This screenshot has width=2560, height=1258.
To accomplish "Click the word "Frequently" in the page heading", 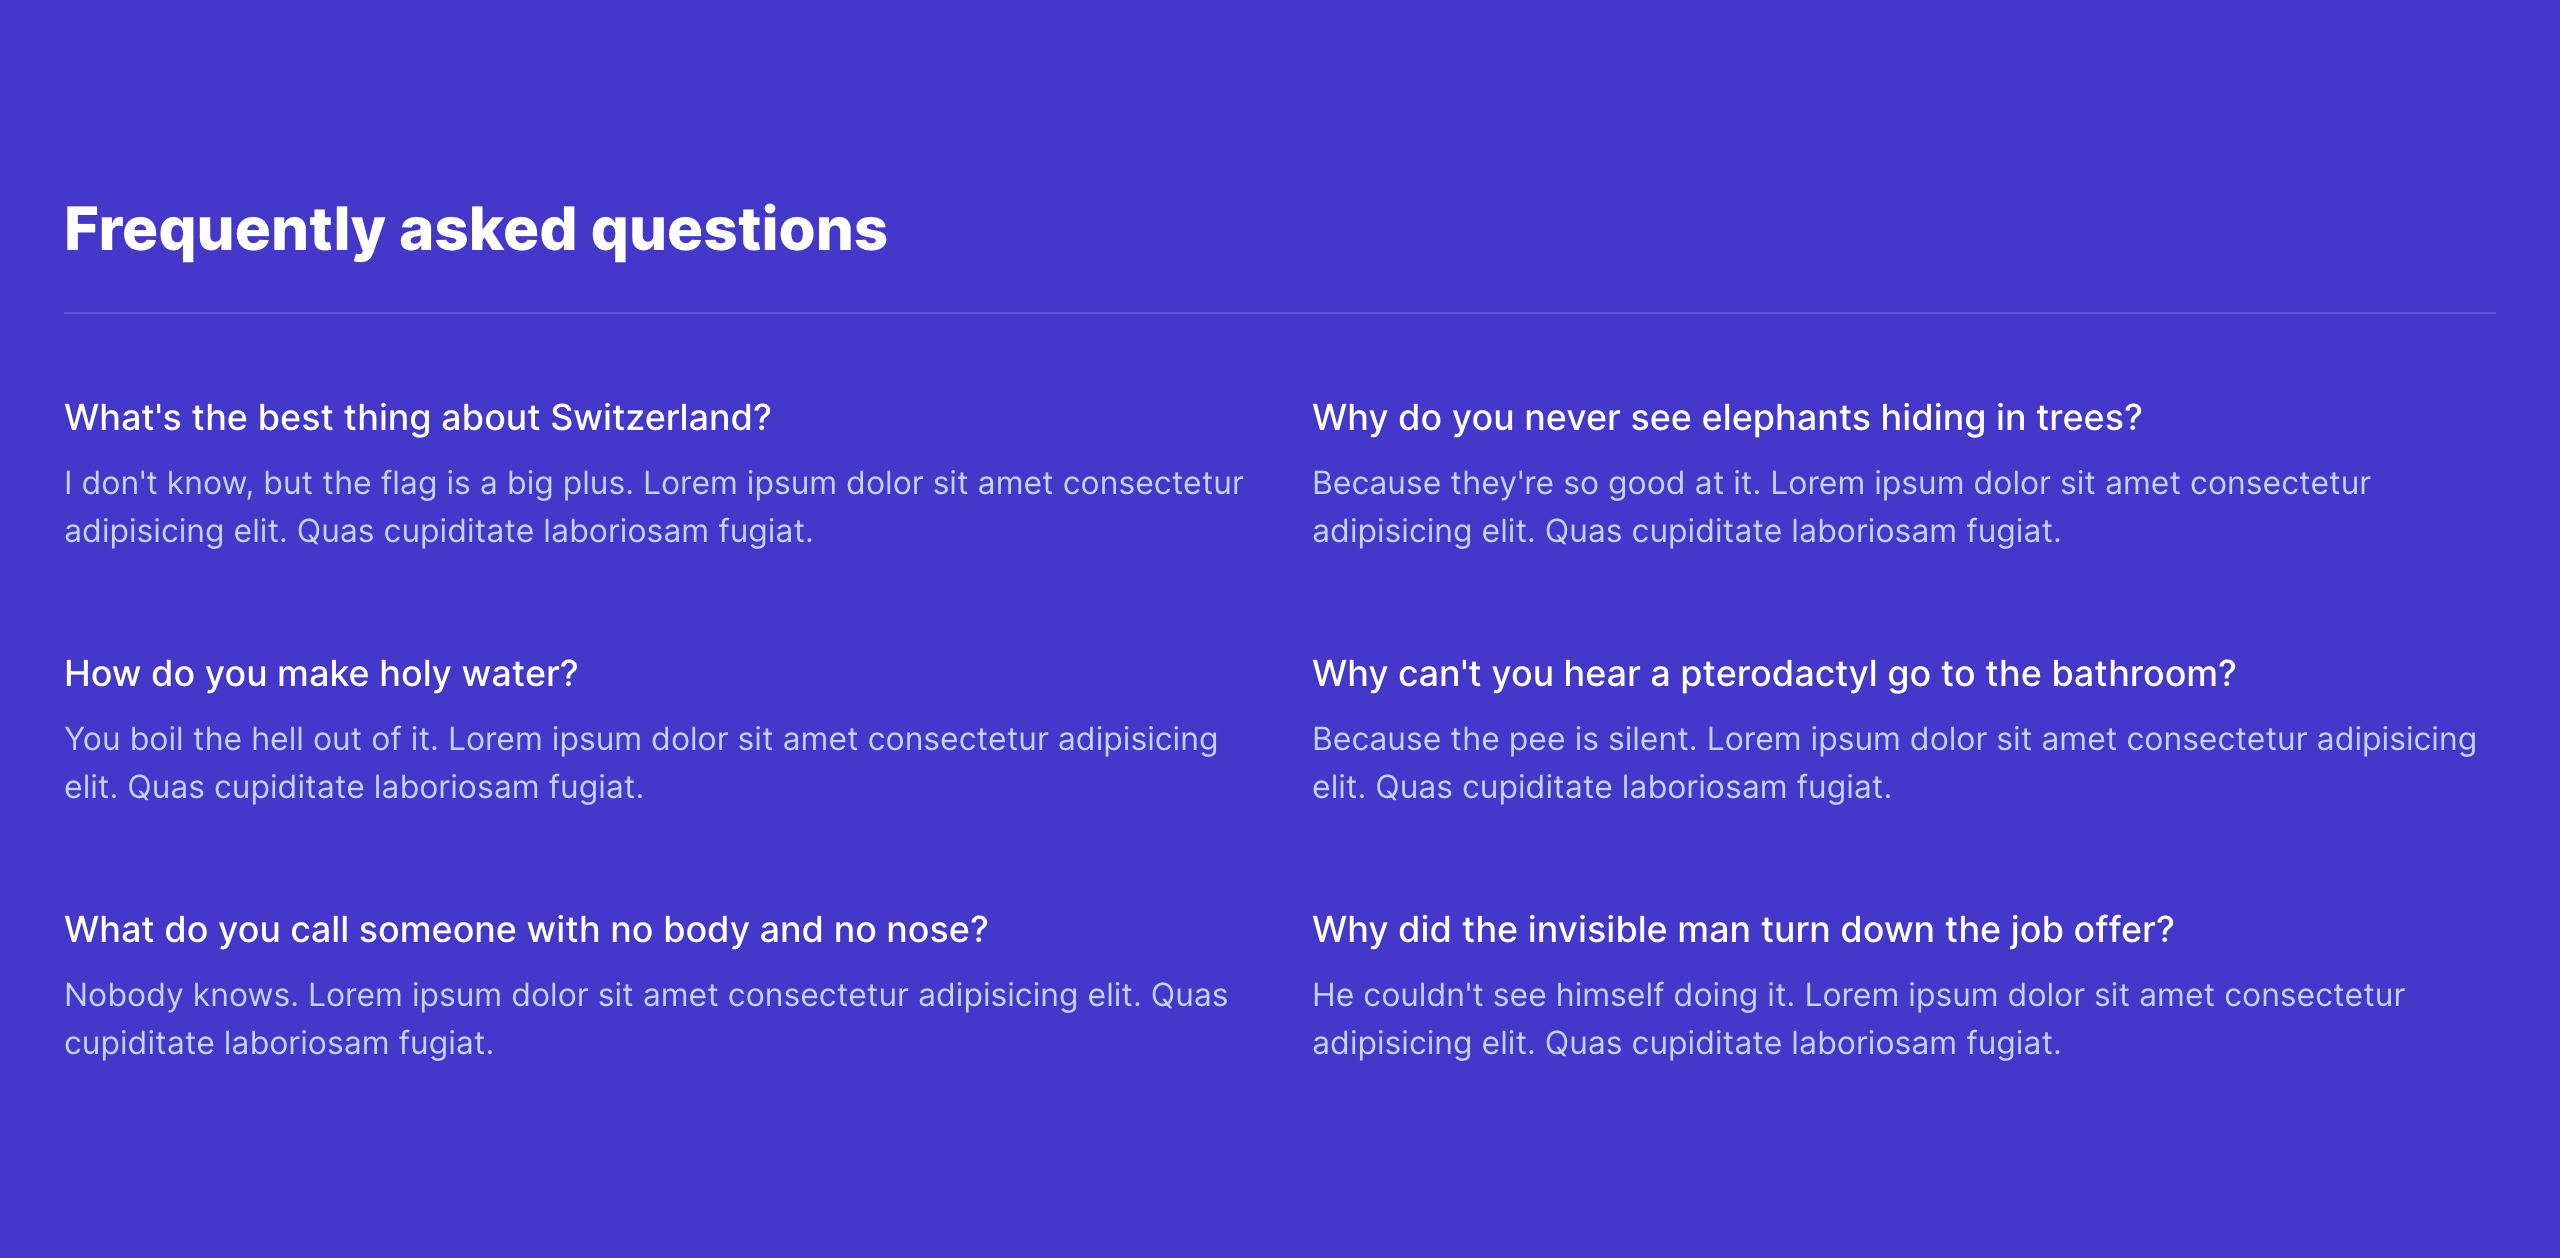I will (224, 230).
